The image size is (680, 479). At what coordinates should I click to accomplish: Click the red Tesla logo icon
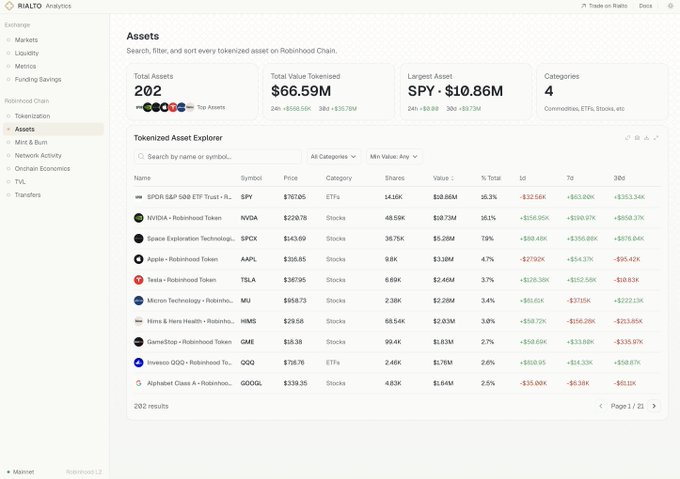[x=139, y=280]
